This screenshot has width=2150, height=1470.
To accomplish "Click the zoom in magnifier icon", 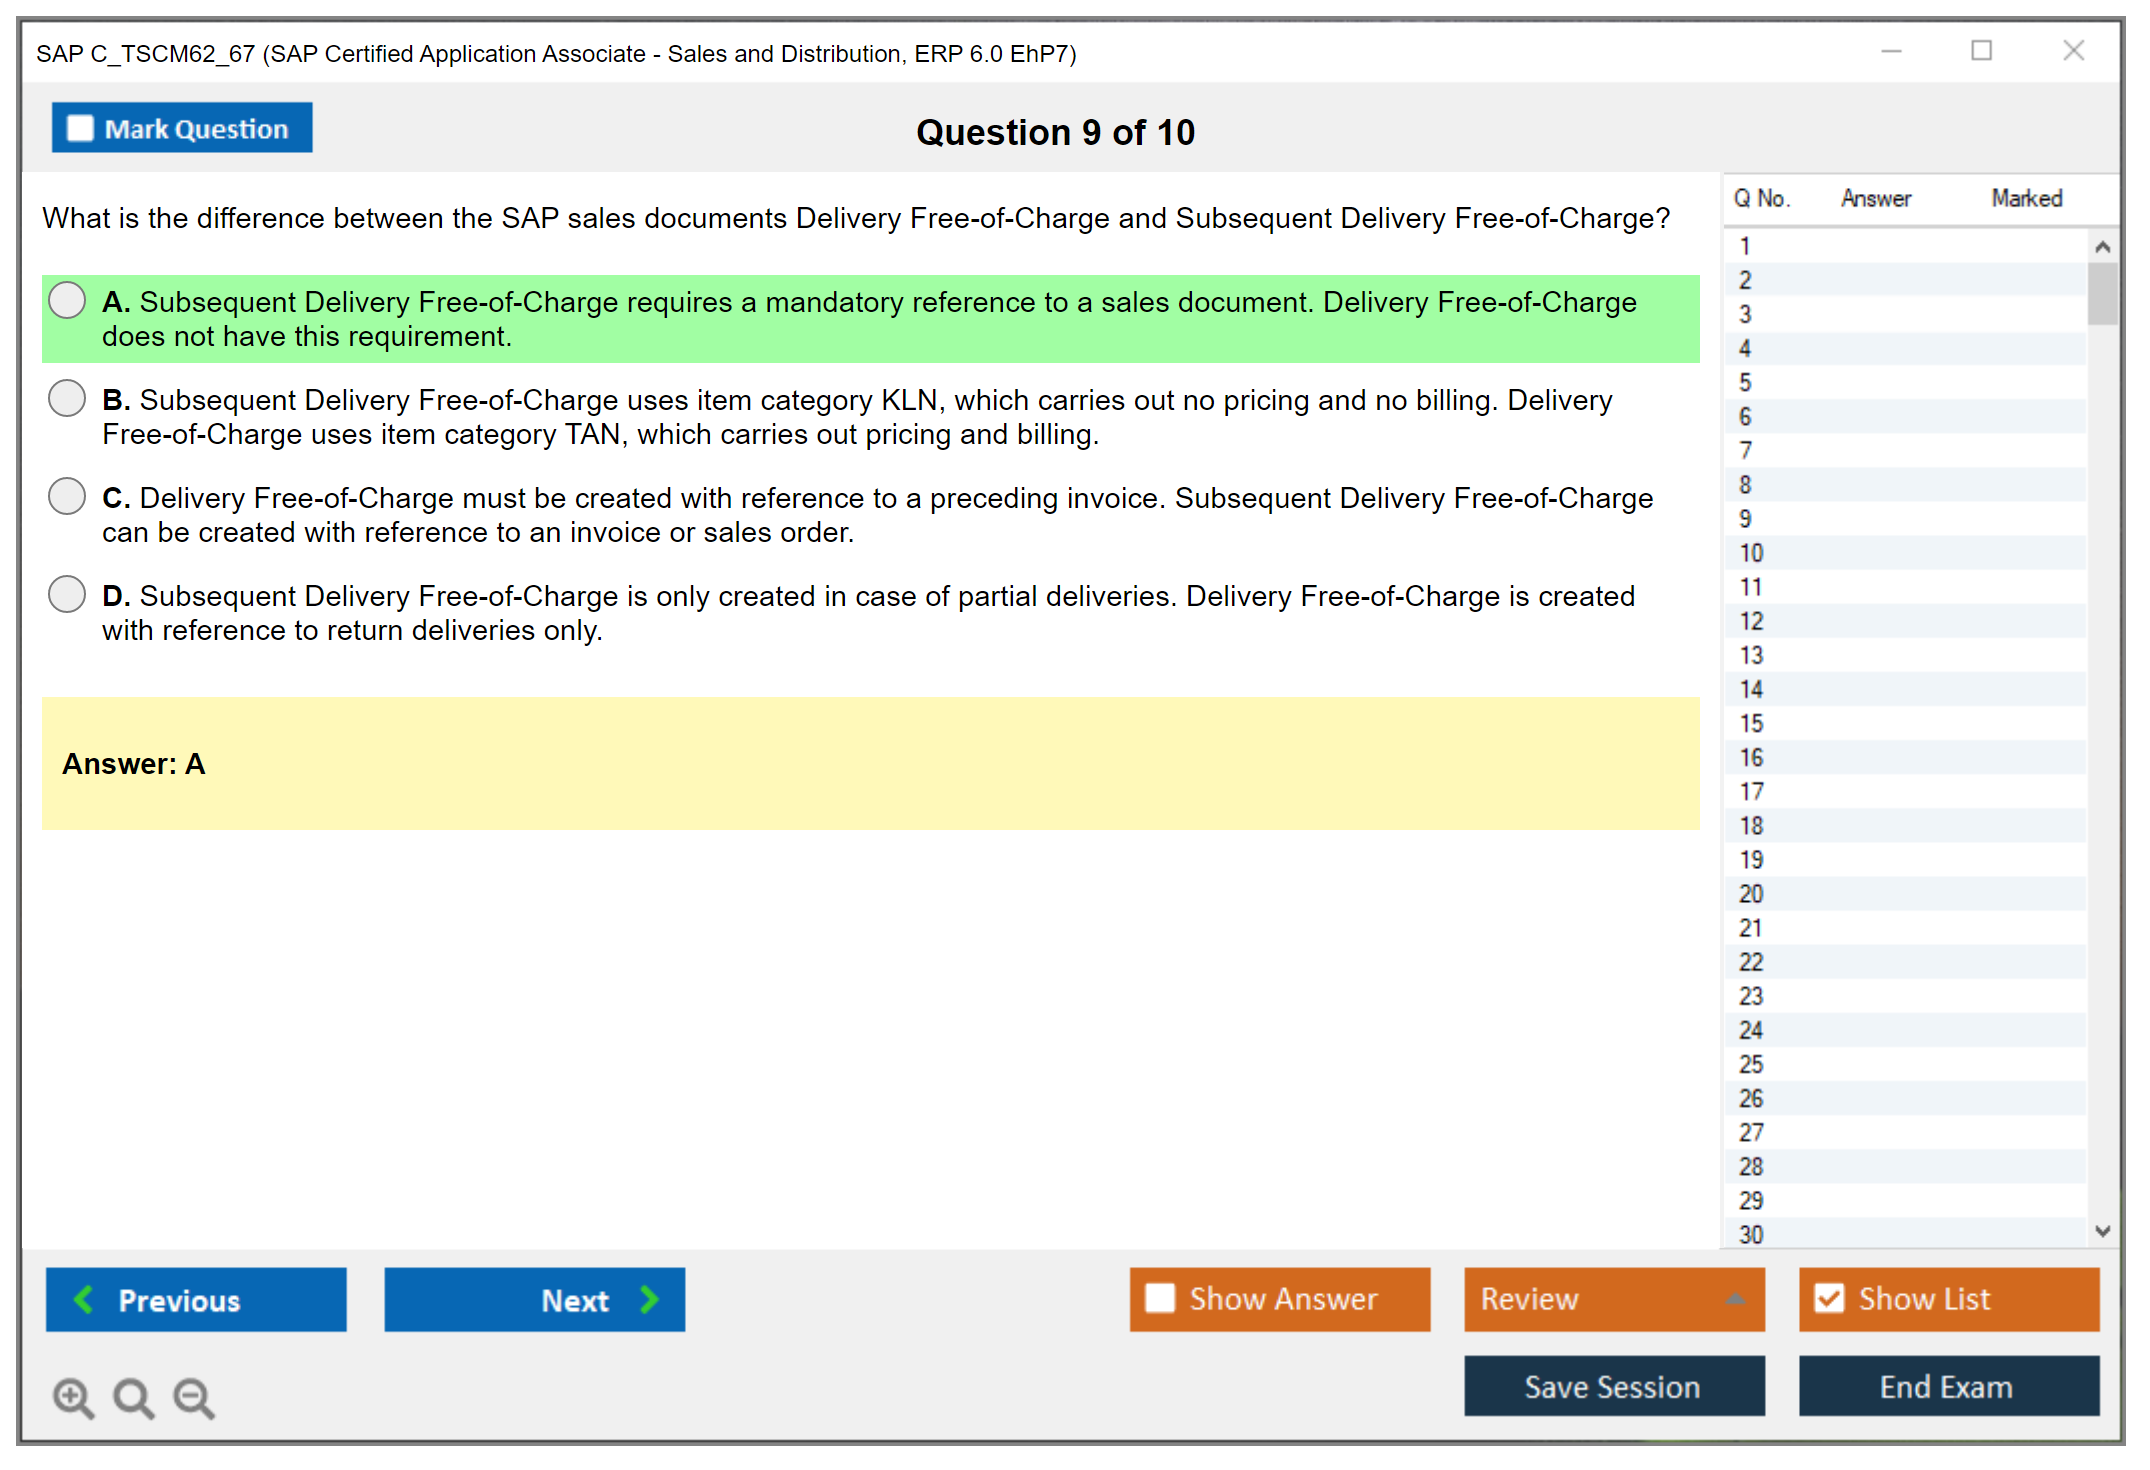I will [73, 1397].
